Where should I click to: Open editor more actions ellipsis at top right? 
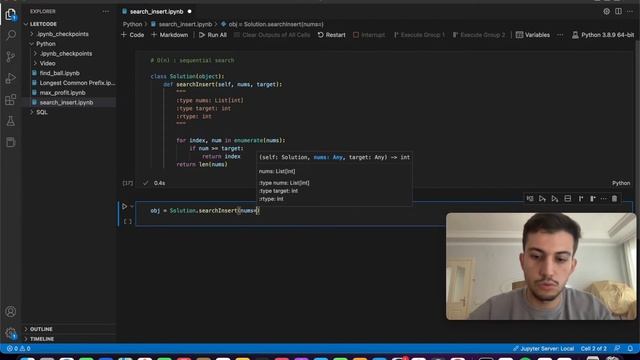pos(630,11)
